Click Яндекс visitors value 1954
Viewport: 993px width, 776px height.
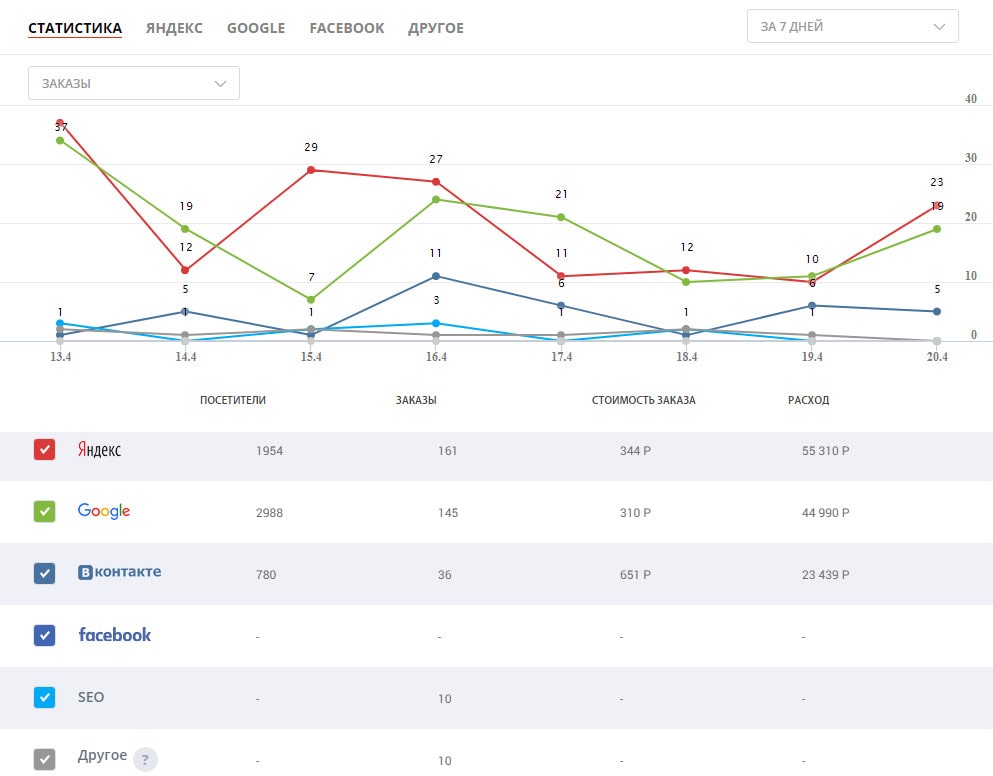(269, 451)
